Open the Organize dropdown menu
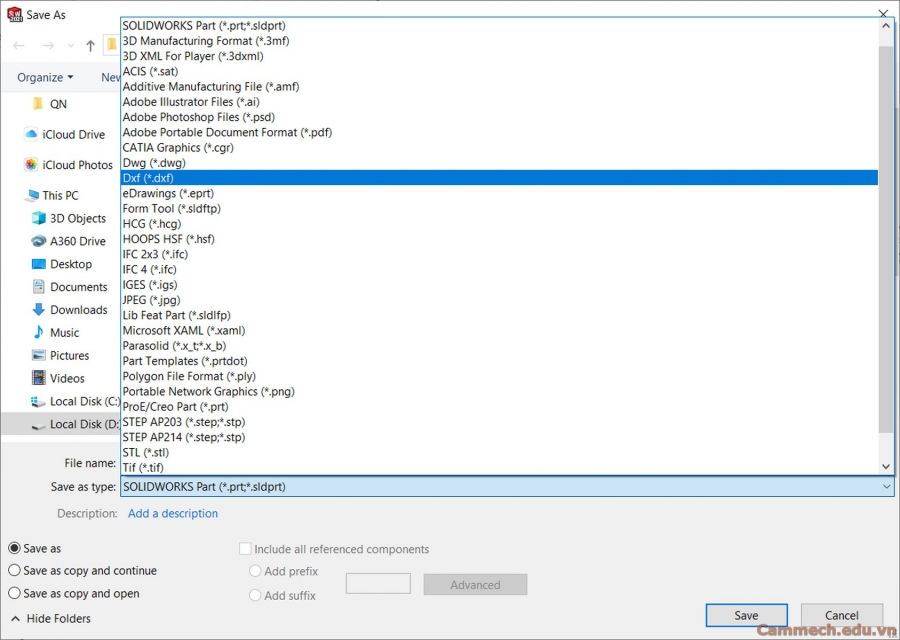The image size is (900, 640). tap(45, 77)
